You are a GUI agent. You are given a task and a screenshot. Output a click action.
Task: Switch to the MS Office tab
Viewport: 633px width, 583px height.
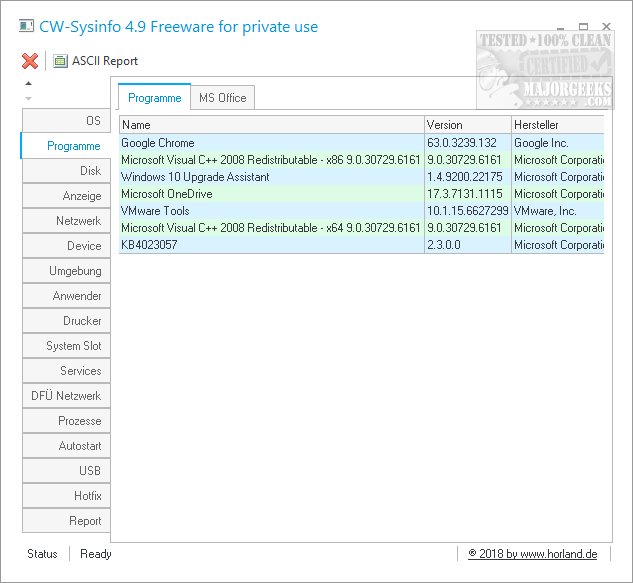tap(223, 97)
